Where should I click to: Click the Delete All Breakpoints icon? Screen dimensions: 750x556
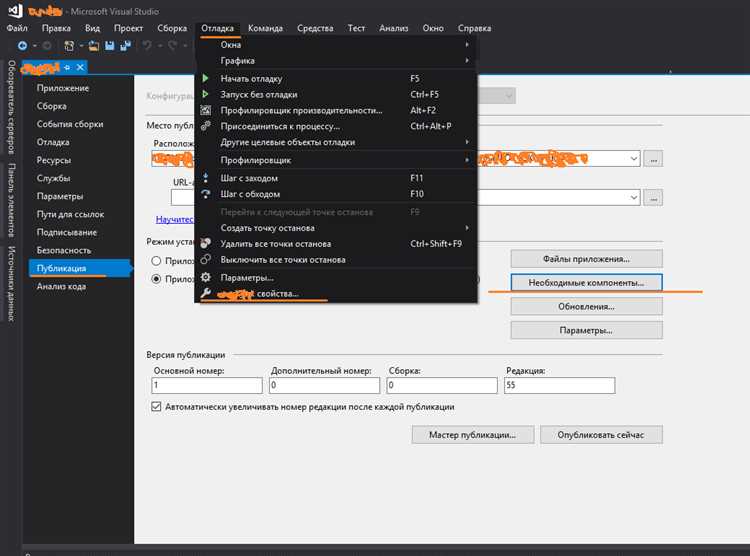pos(205,243)
